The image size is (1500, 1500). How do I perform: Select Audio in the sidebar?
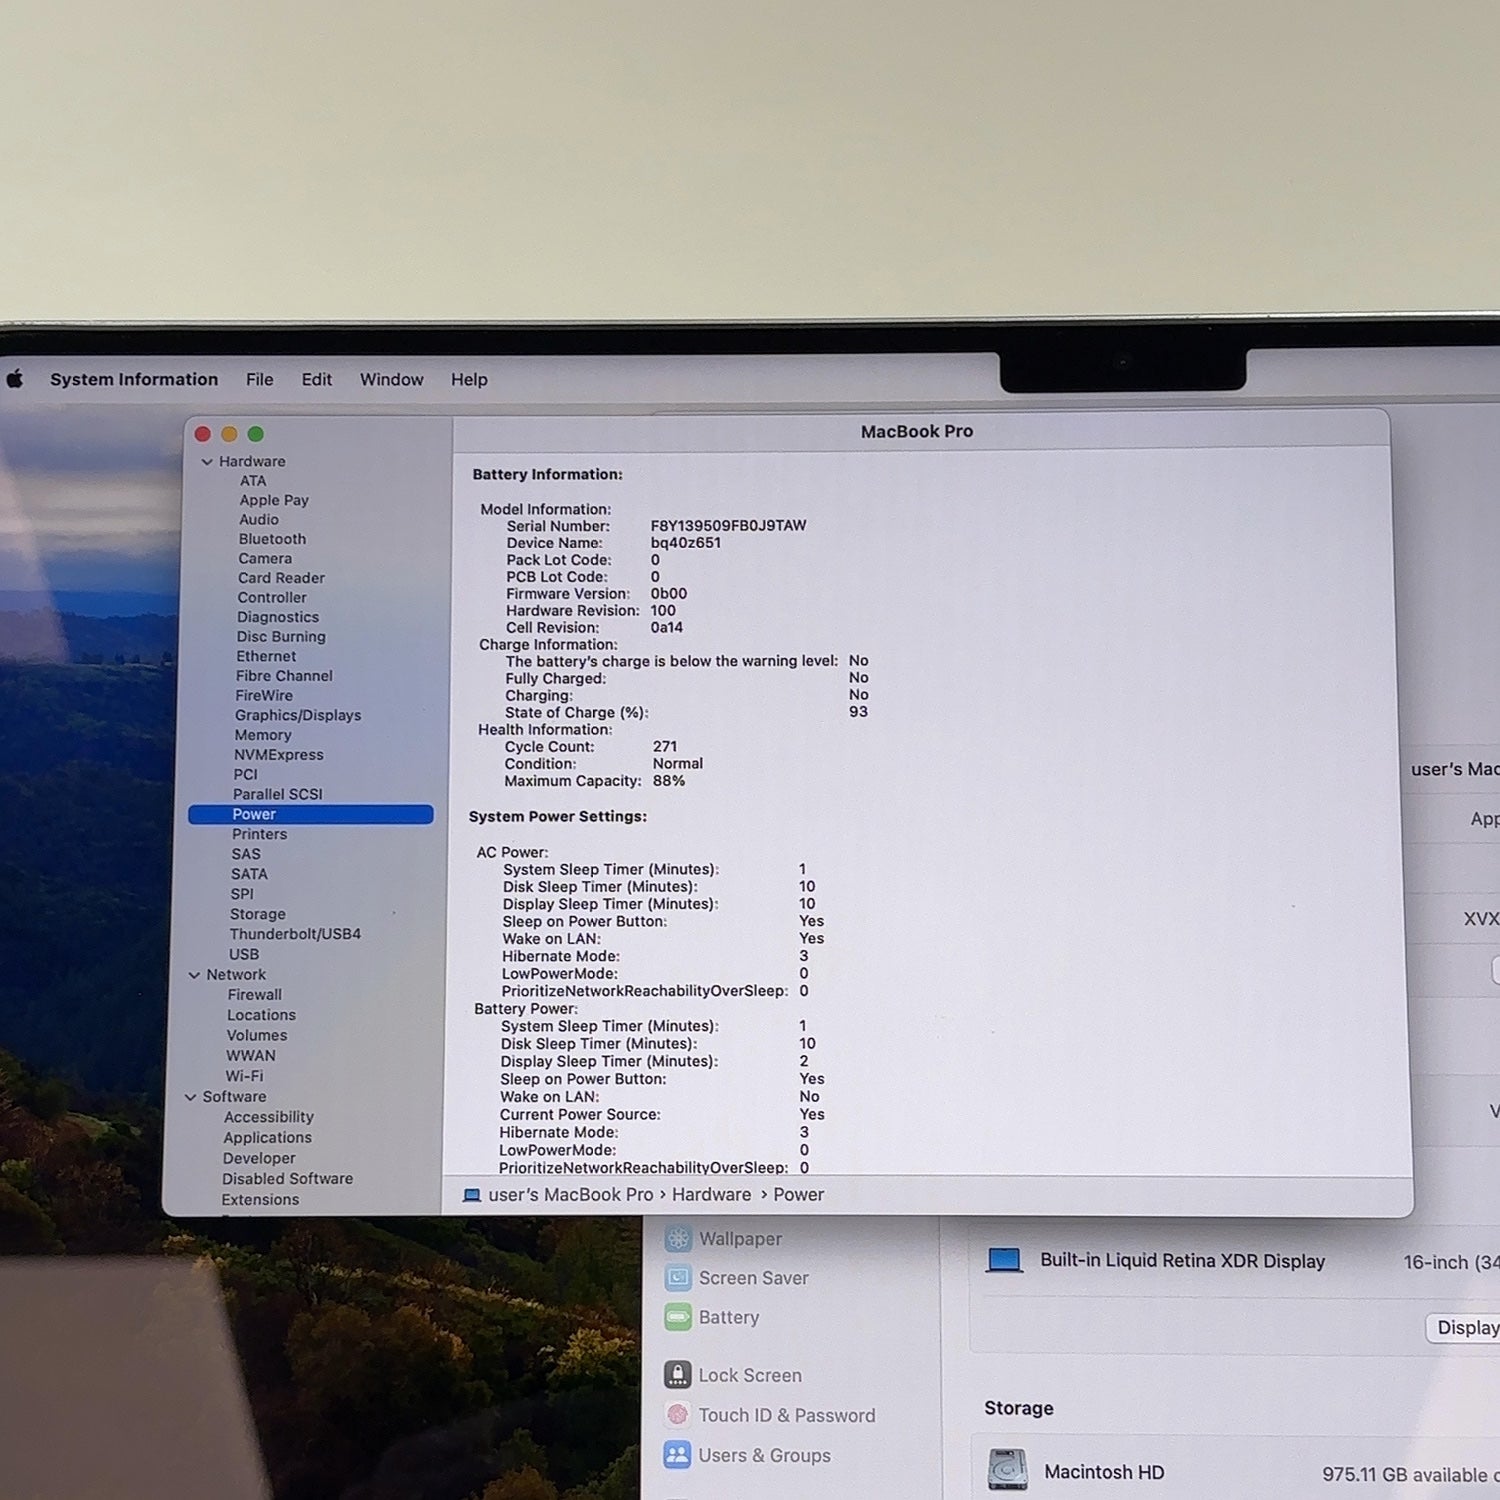pos(259,519)
